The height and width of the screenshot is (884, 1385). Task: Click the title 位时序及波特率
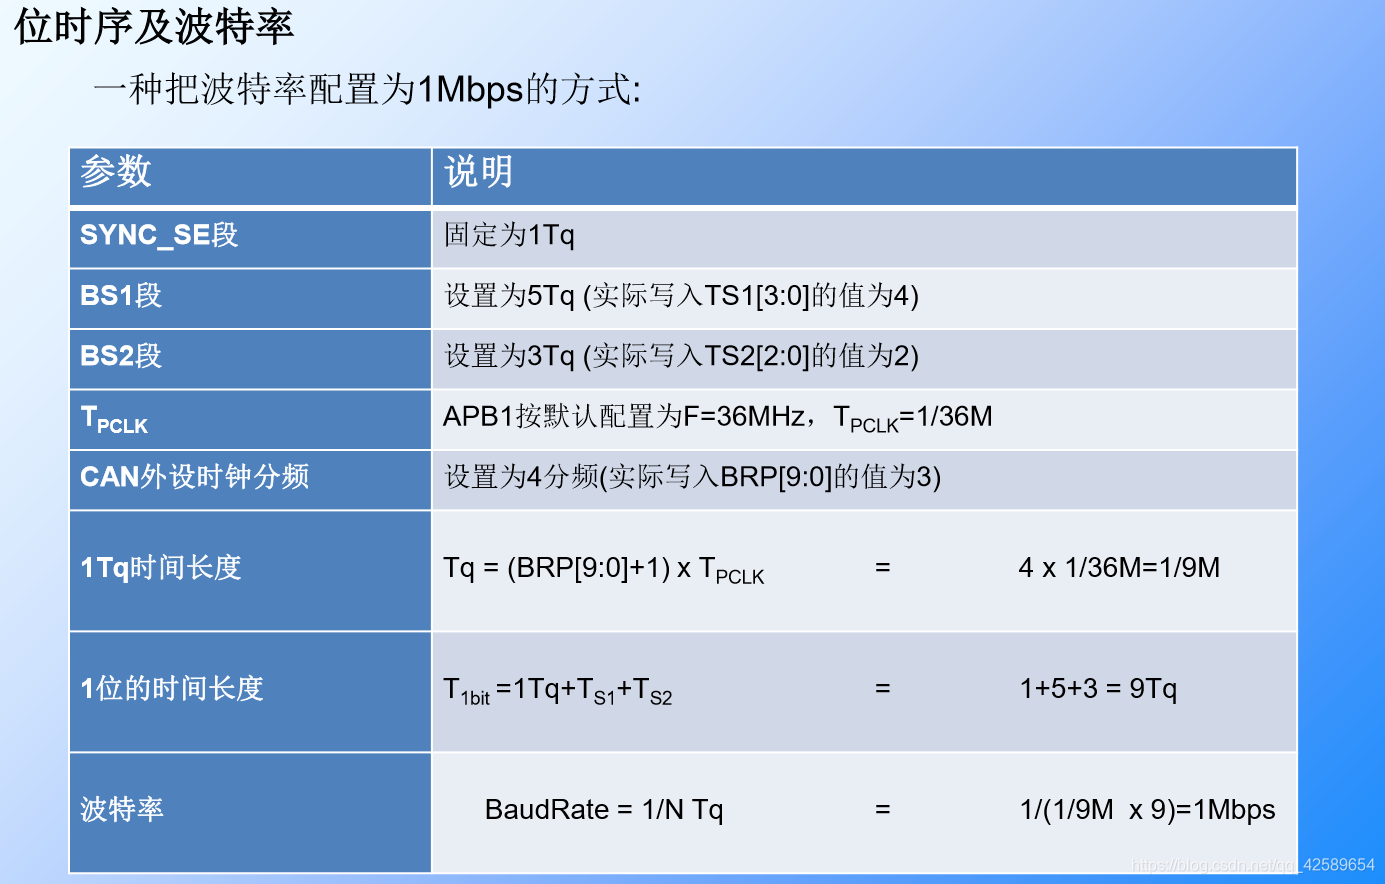click(x=154, y=26)
